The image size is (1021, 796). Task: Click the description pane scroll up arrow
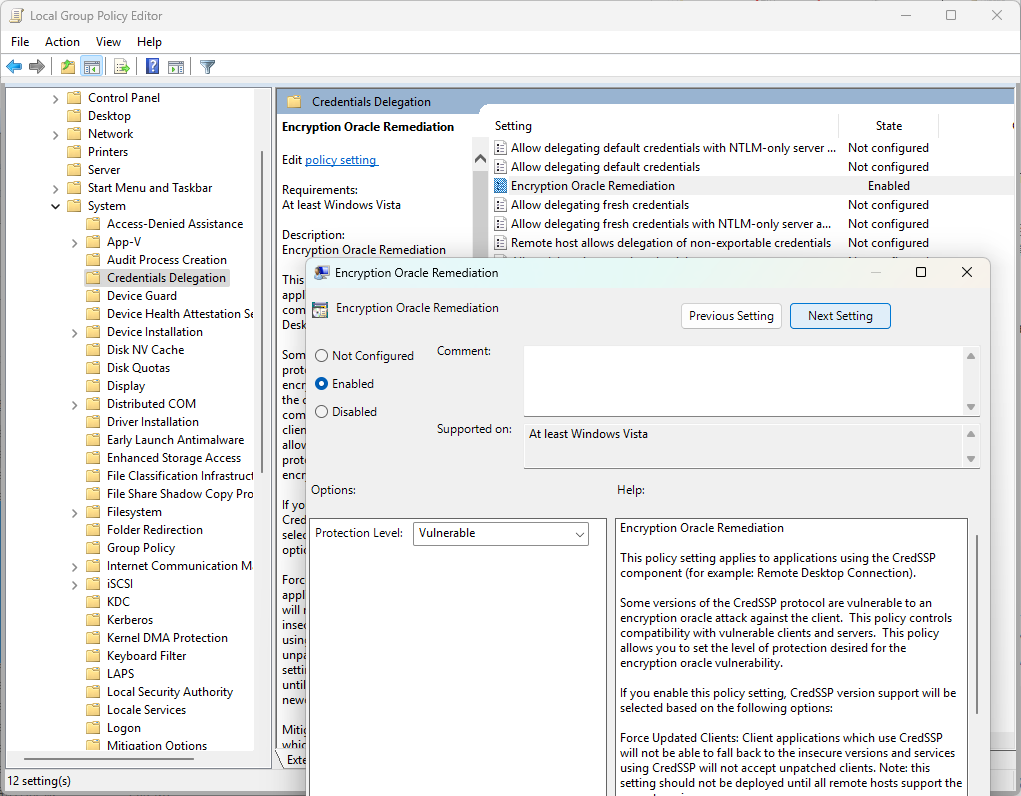481,159
